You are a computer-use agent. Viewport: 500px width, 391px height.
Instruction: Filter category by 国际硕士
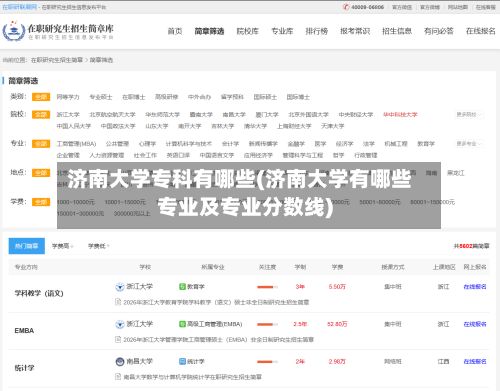tap(265, 97)
